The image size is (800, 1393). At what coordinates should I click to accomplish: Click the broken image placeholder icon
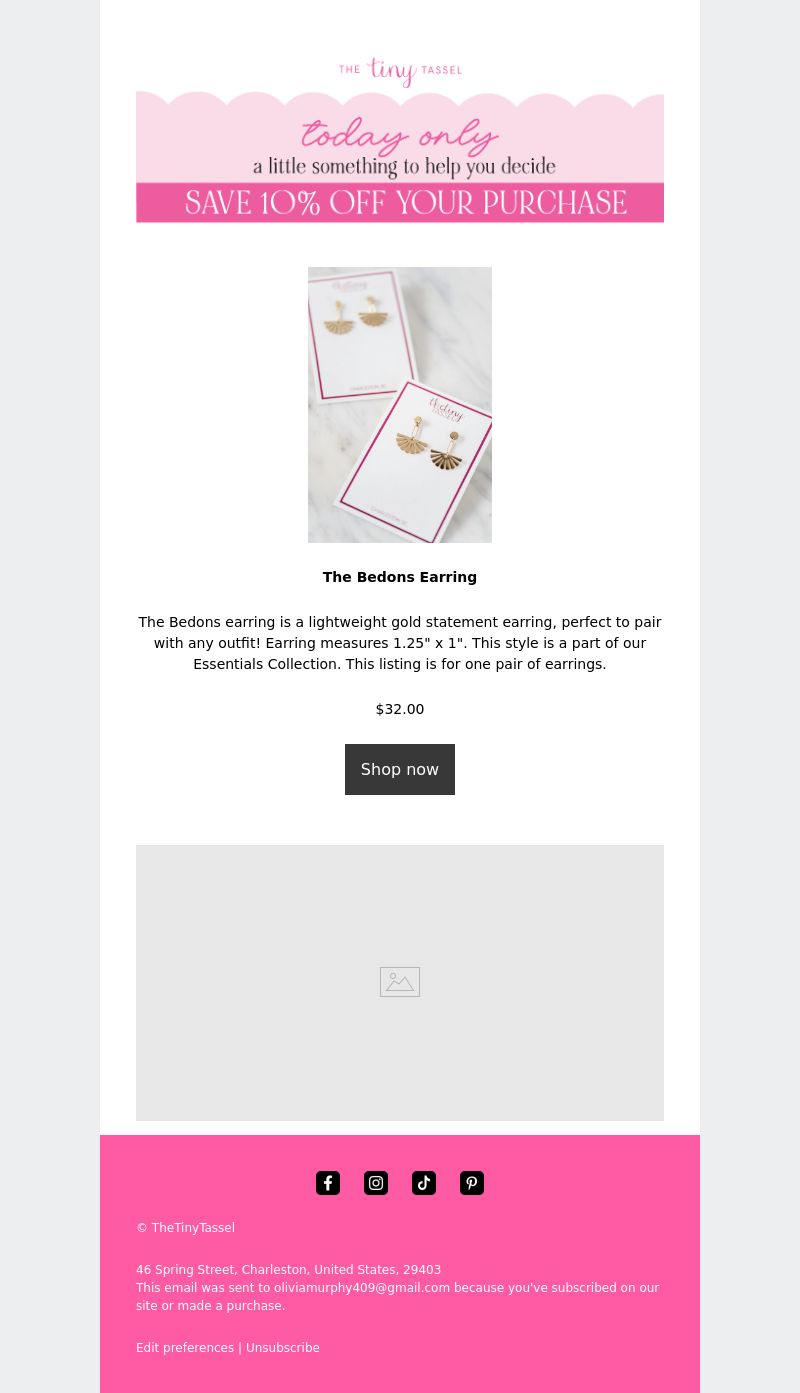[400, 982]
